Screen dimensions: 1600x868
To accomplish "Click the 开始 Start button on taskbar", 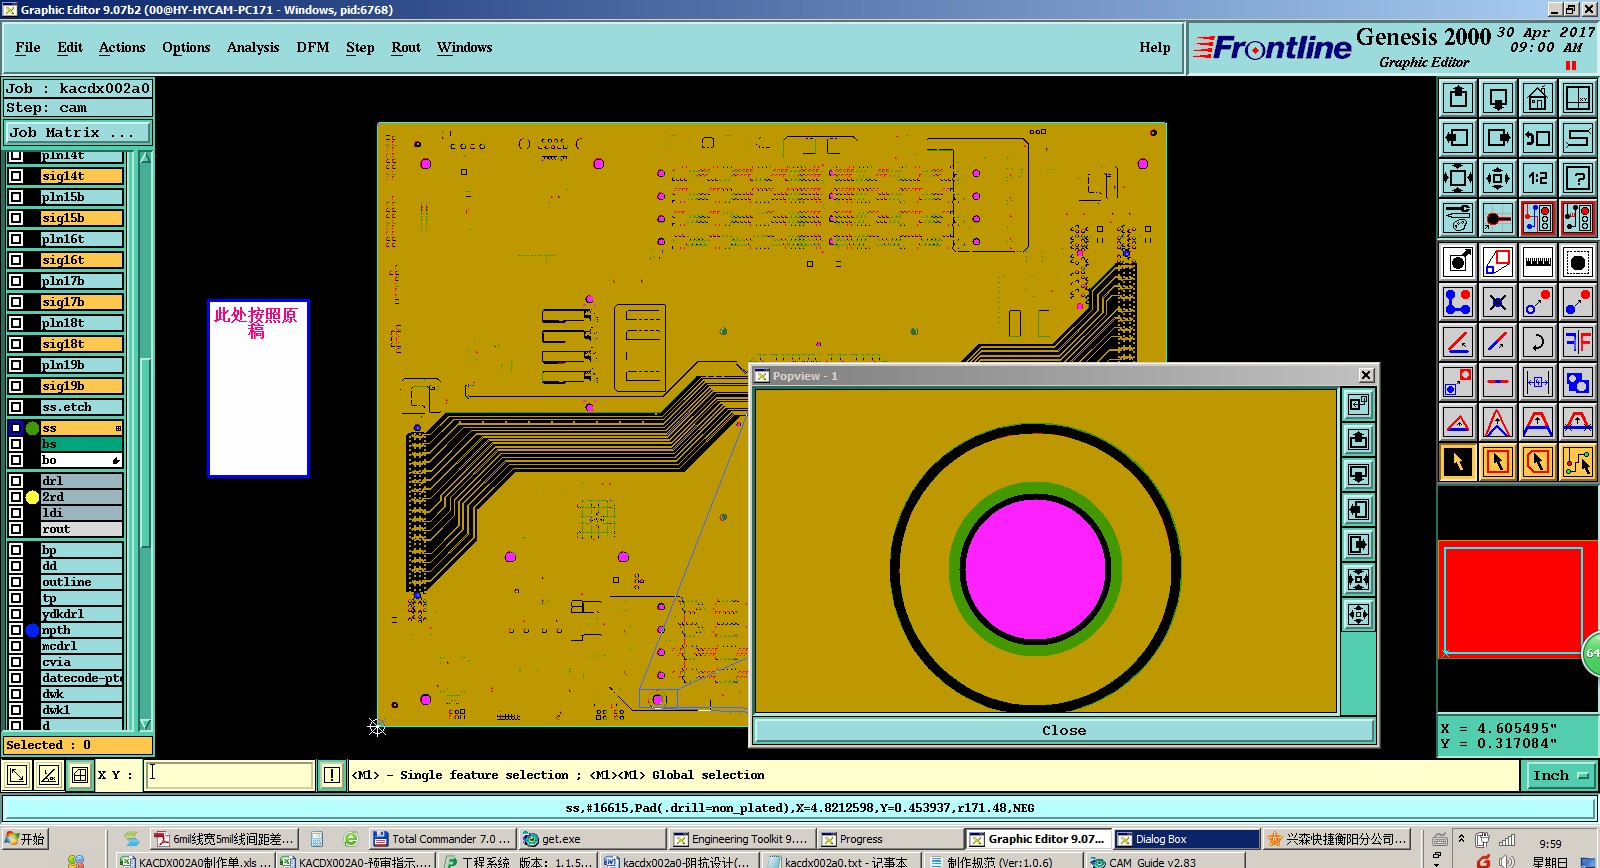I will click(x=25, y=839).
